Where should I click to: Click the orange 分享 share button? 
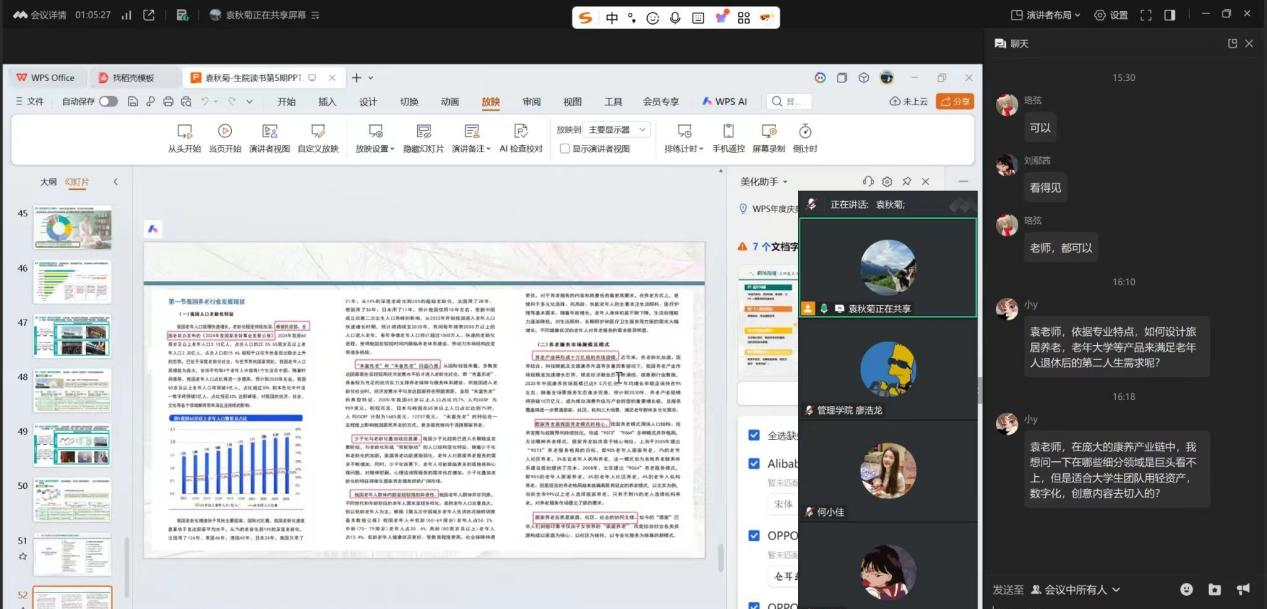[x=955, y=101]
